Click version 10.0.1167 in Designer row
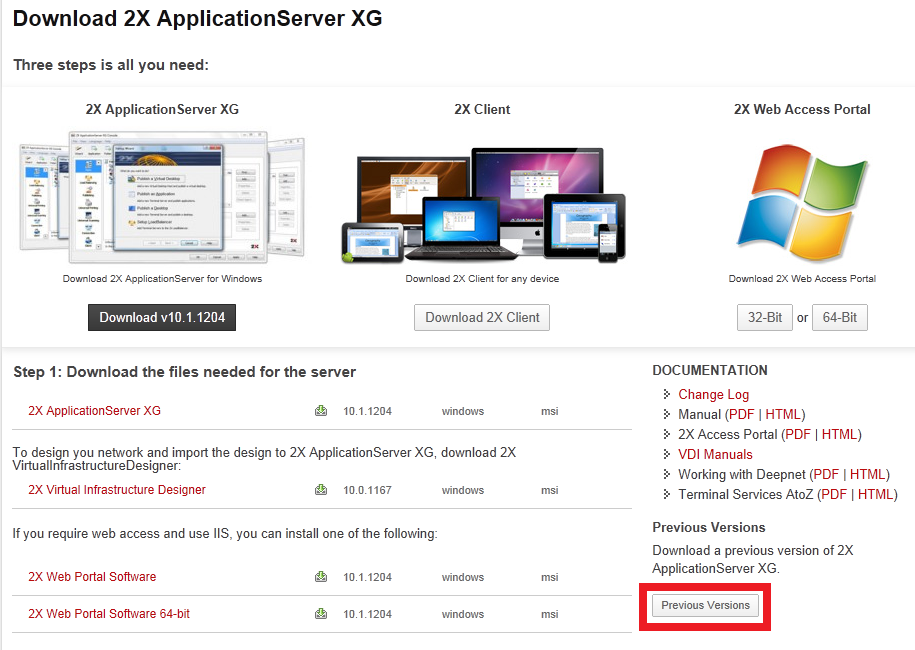The image size is (915, 650). pyautogui.click(x=367, y=490)
